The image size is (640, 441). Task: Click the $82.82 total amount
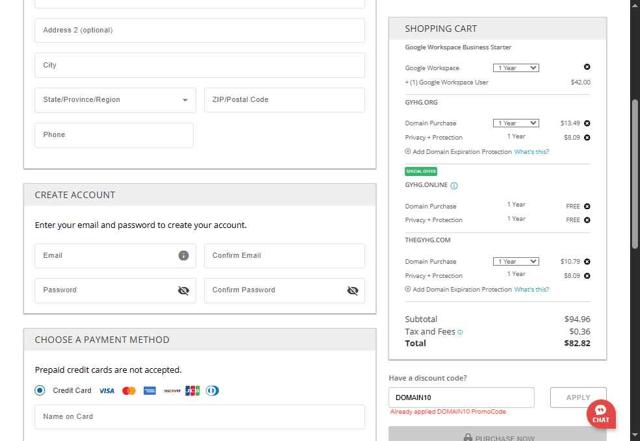pos(577,343)
